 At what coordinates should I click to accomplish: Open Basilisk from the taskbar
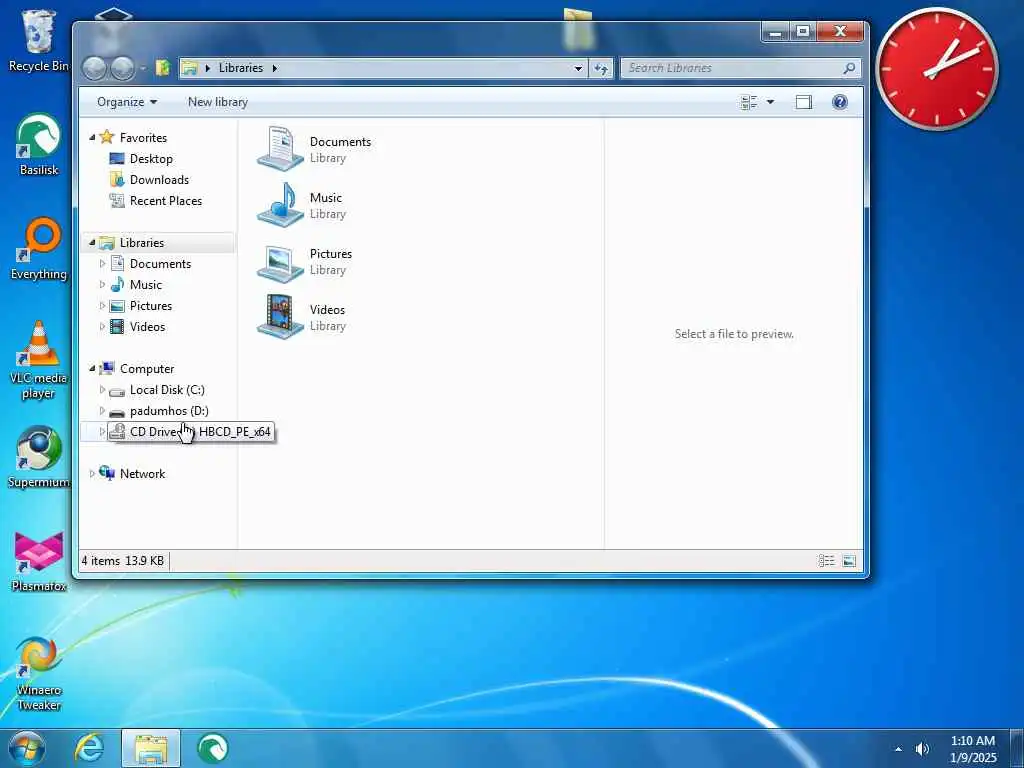click(212, 748)
